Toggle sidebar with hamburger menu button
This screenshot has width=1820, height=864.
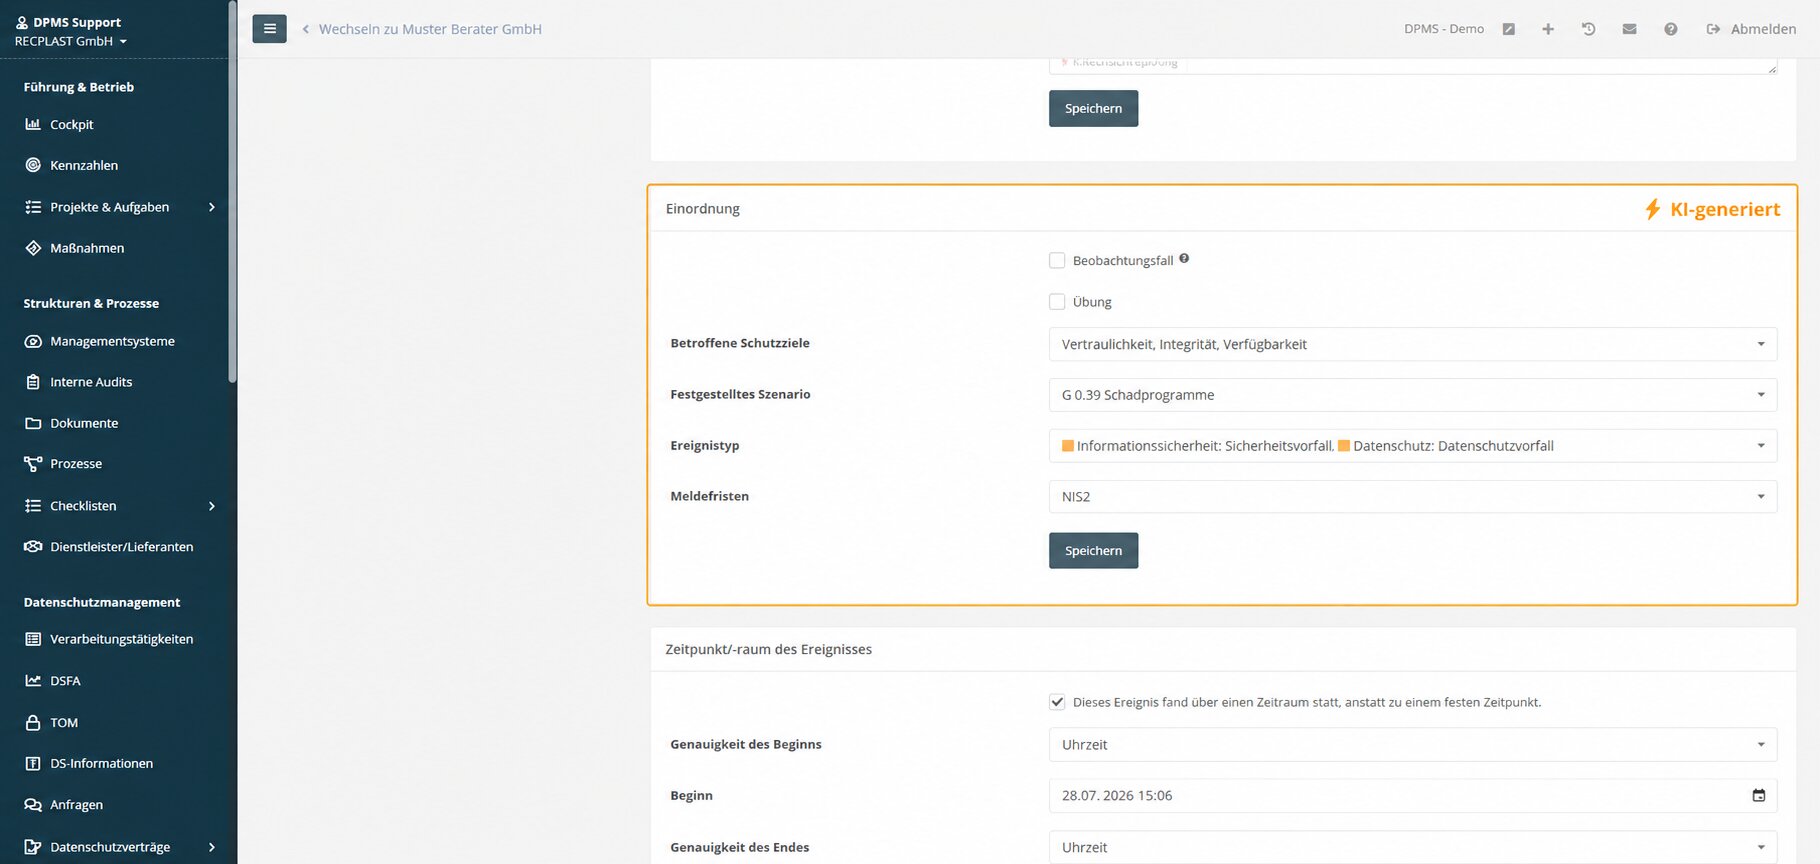click(x=269, y=29)
